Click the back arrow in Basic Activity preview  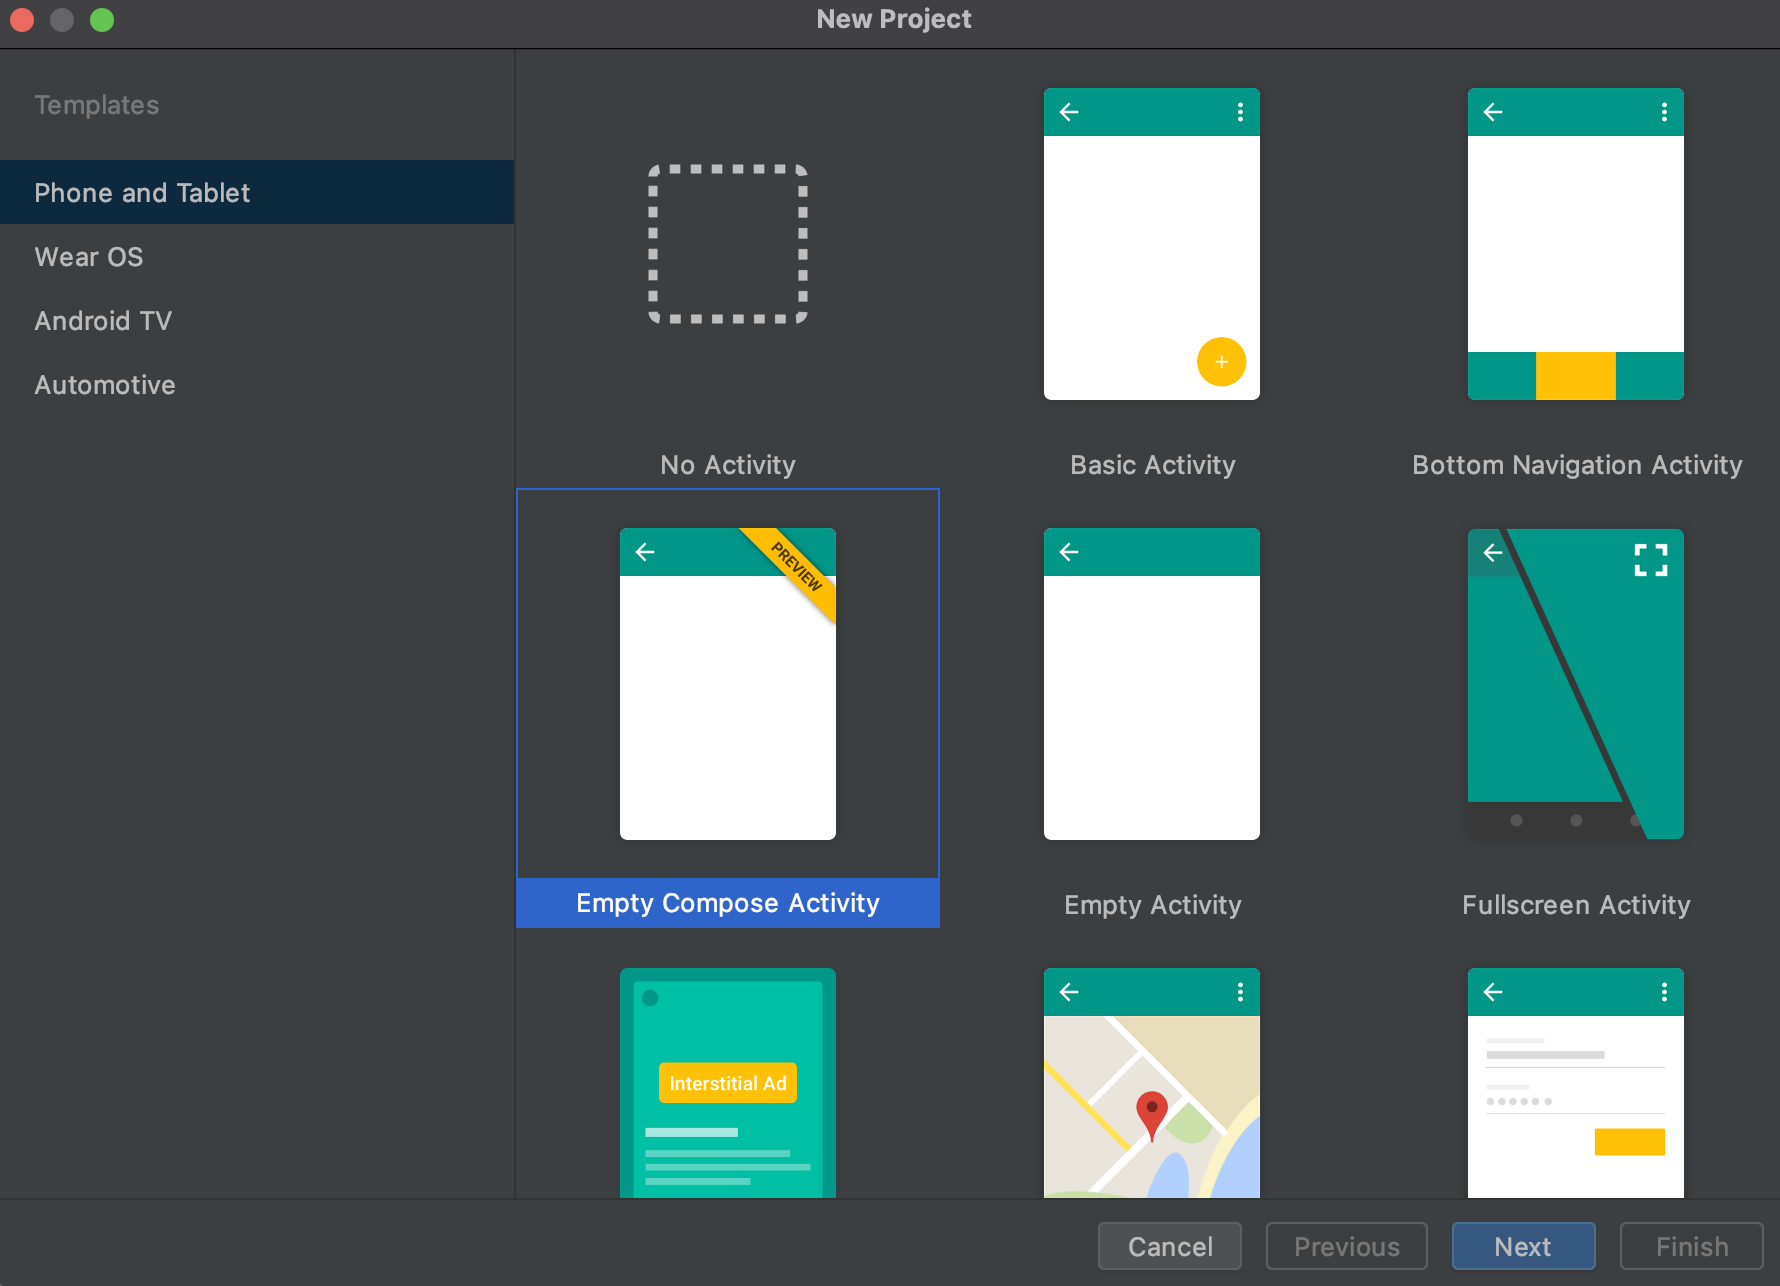point(1069,112)
